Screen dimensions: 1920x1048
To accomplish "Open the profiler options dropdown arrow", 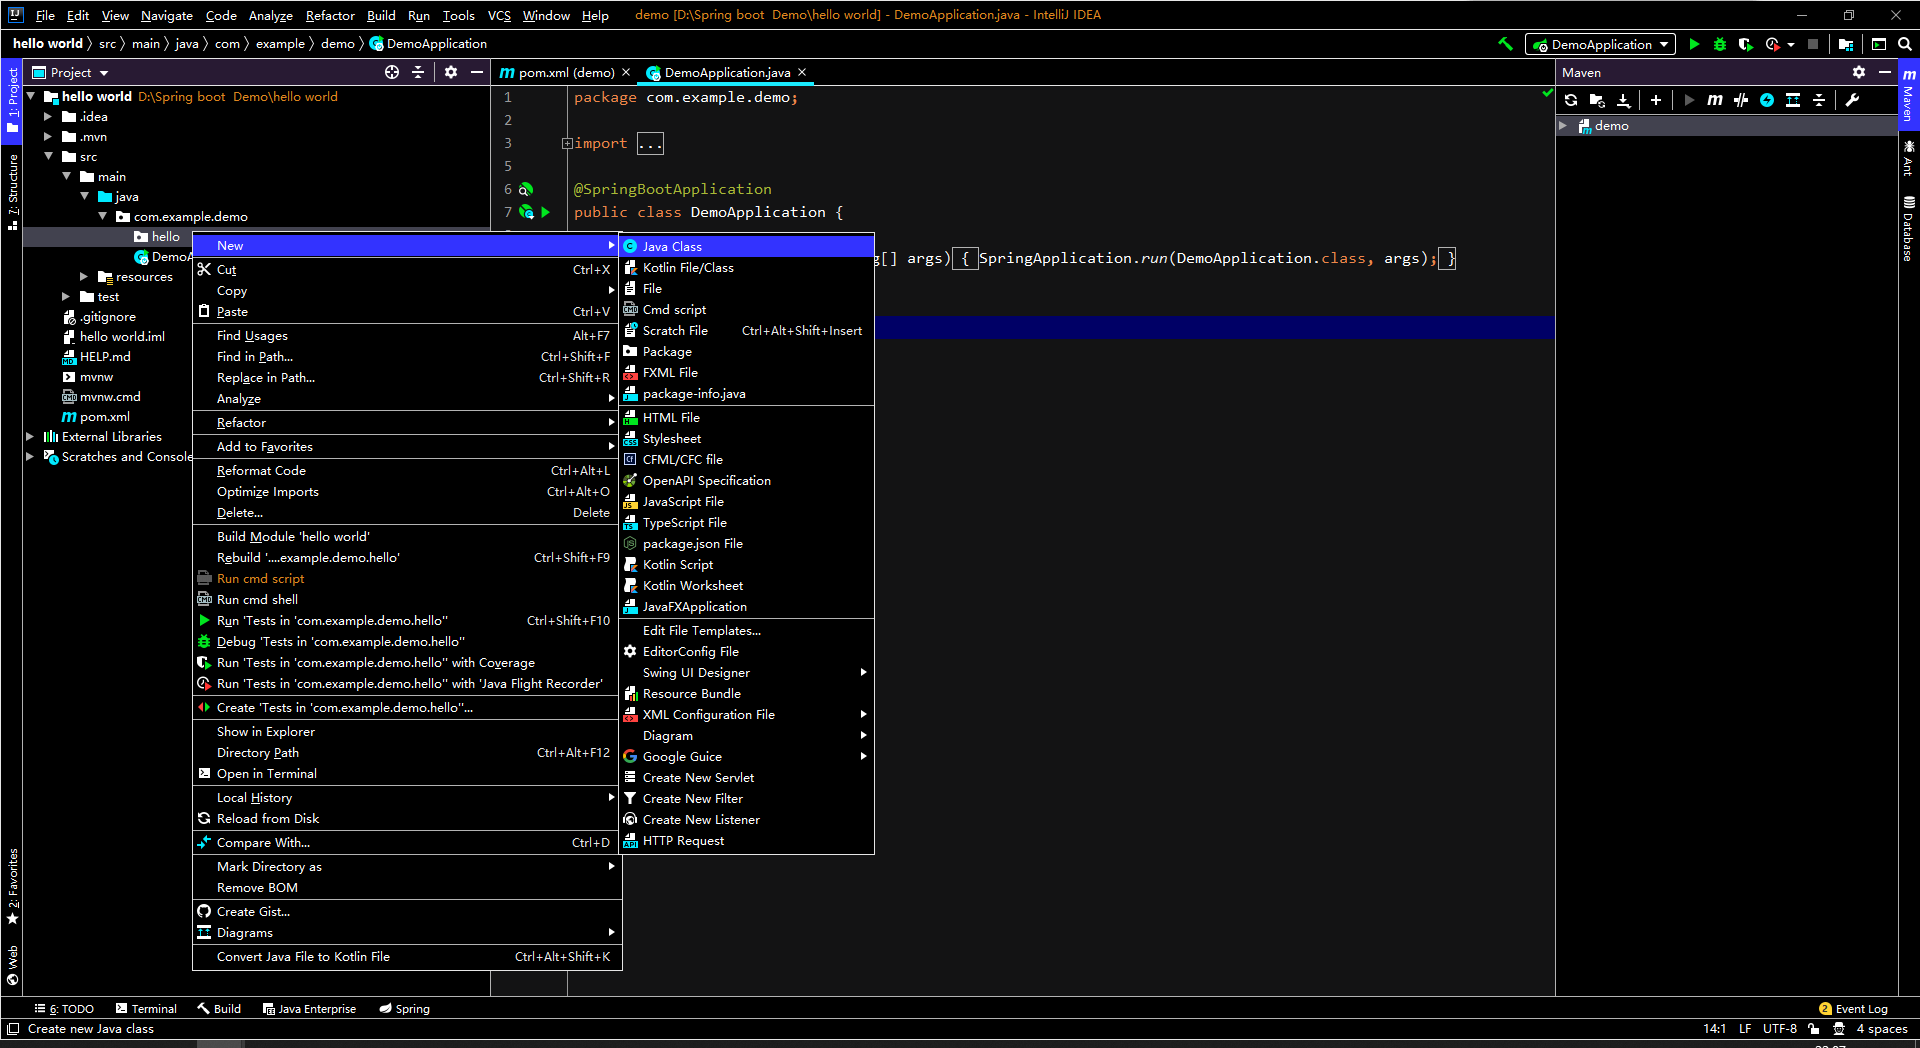I will 1791,44.
